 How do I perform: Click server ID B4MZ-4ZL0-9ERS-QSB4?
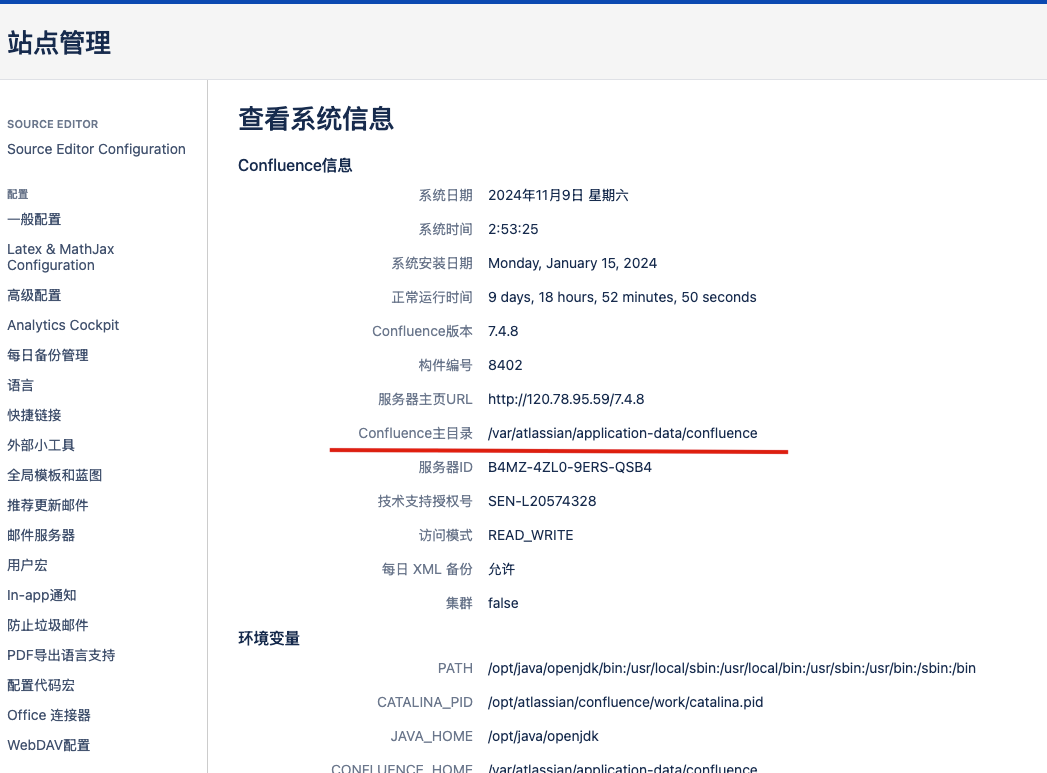point(570,468)
